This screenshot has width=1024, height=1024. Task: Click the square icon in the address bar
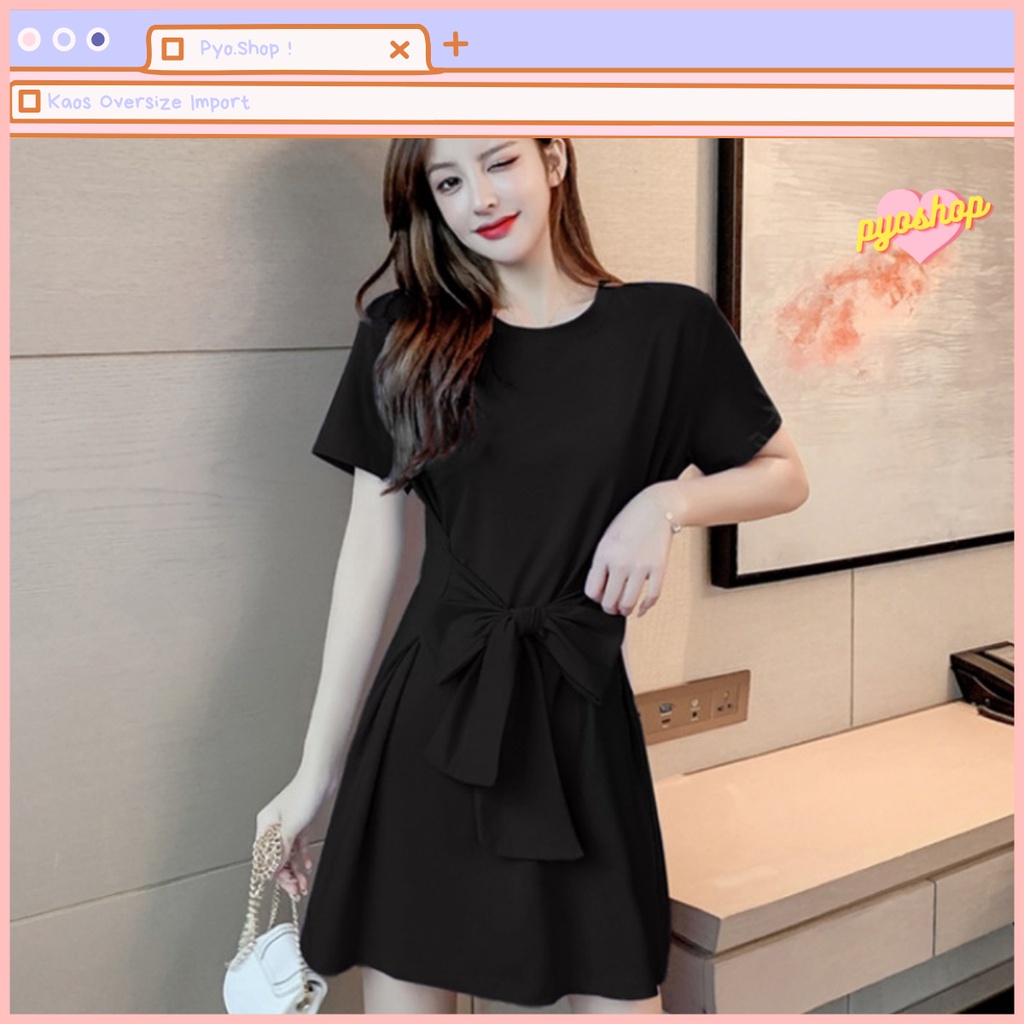(x=29, y=101)
